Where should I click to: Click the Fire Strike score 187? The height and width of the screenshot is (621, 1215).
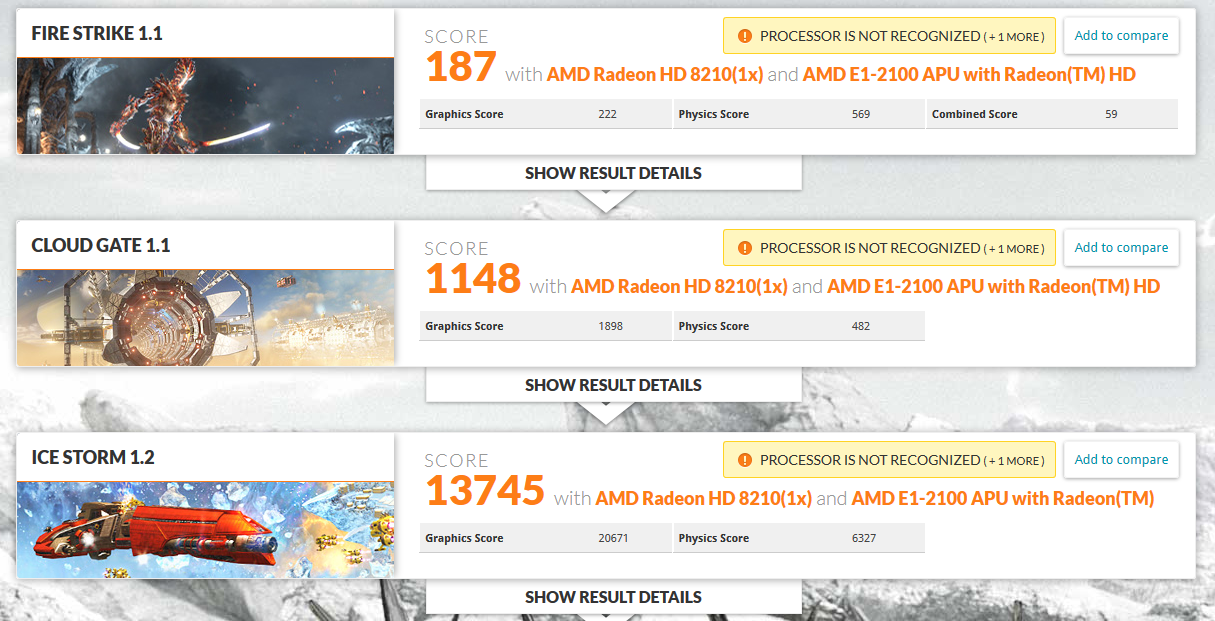(461, 67)
